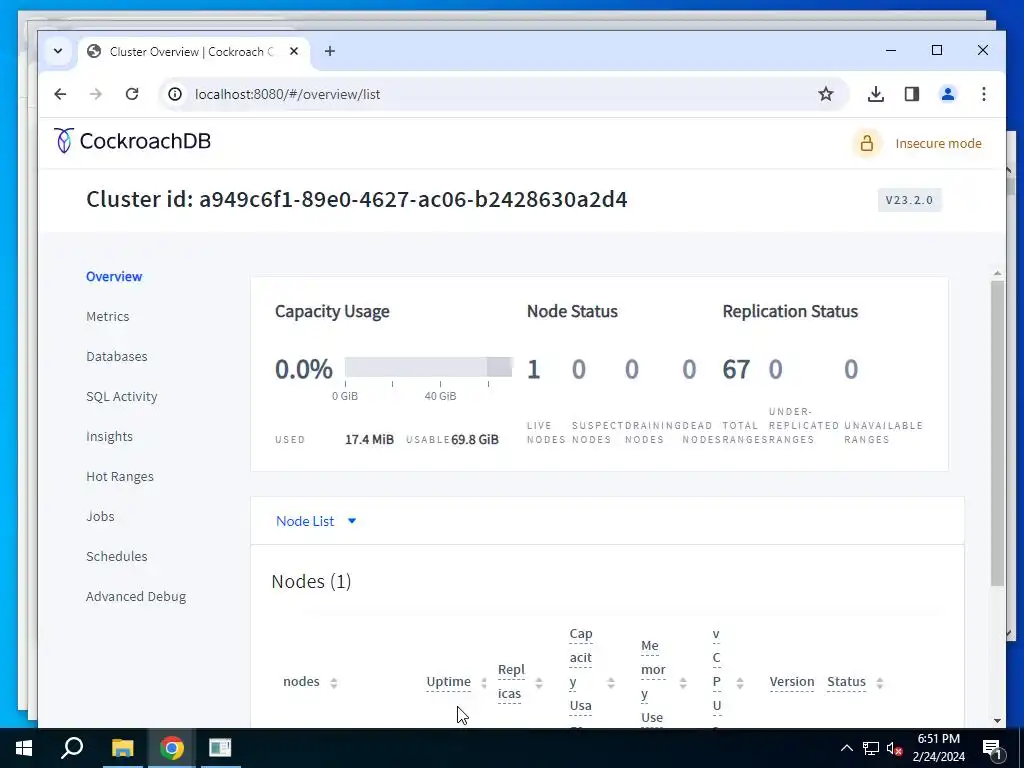The width and height of the screenshot is (1024, 768).
Task: Bookmark this page with the star icon
Action: click(x=825, y=94)
